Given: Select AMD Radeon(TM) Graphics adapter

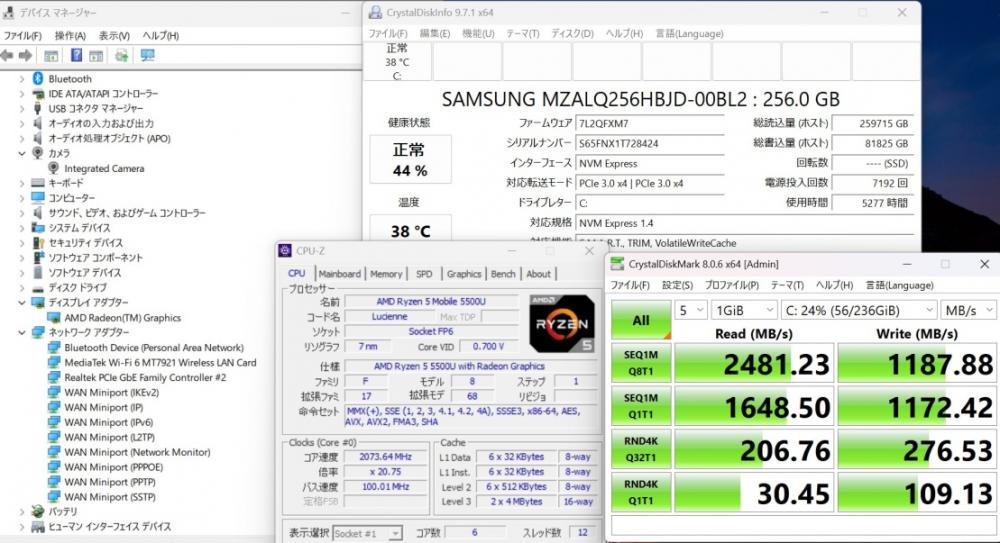Looking at the screenshot, I should click(x=122, y=318).
